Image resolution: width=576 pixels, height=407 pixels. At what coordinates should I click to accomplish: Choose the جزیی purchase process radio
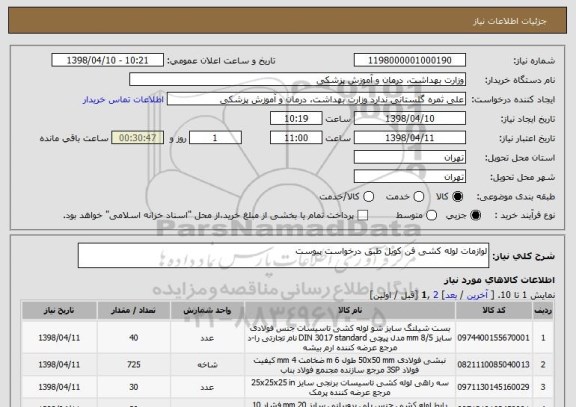coord(475,216)
